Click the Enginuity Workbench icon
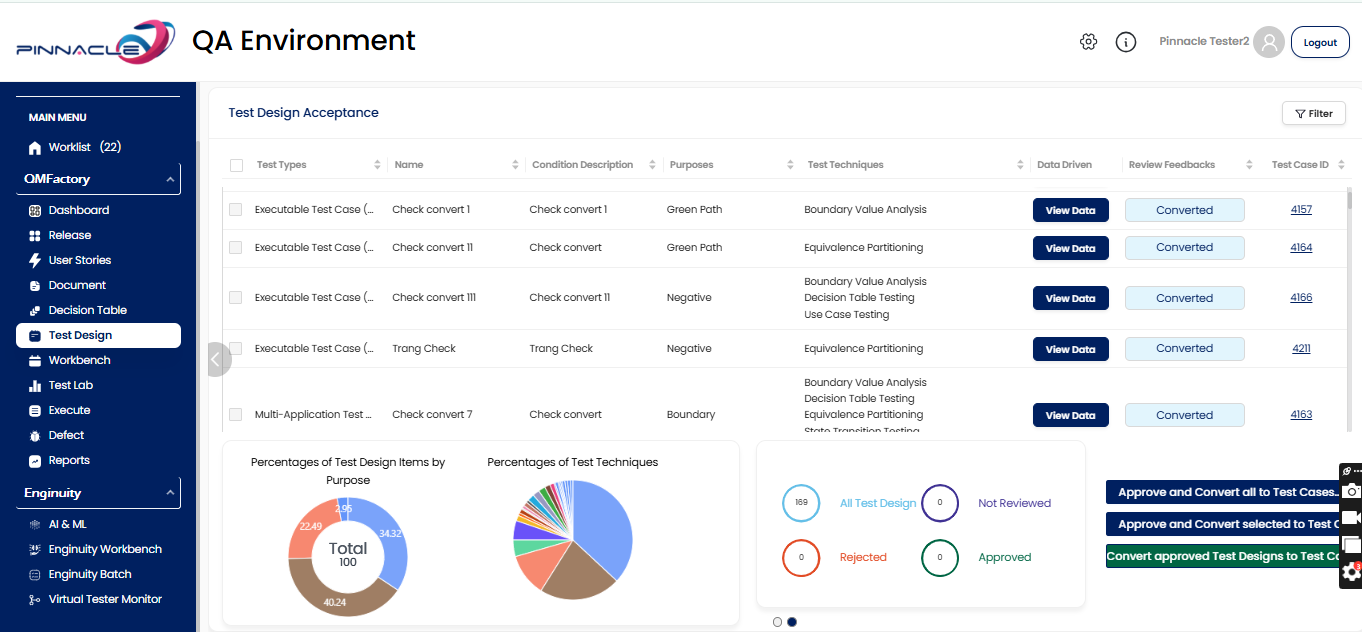The width and height of the screenshot is (1362, 632). pyautogui.click(x=35, y=550)
